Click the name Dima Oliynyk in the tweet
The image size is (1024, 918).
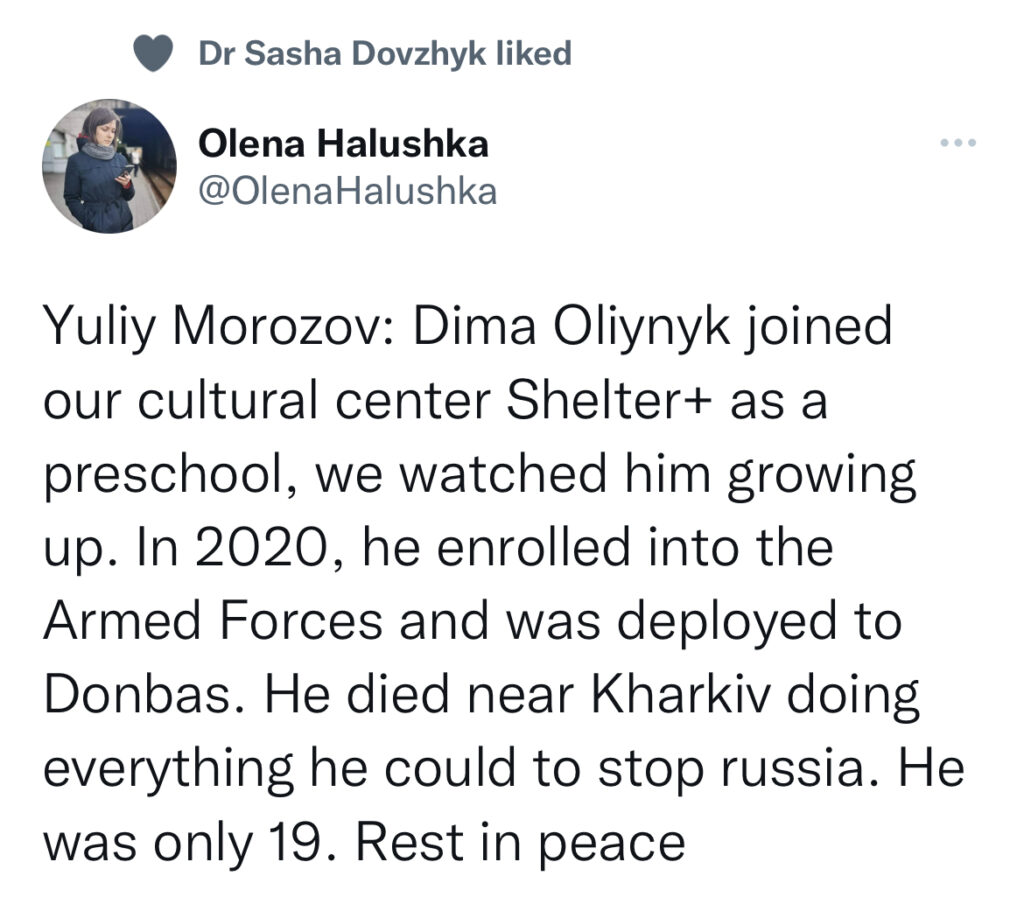point(571,326)
